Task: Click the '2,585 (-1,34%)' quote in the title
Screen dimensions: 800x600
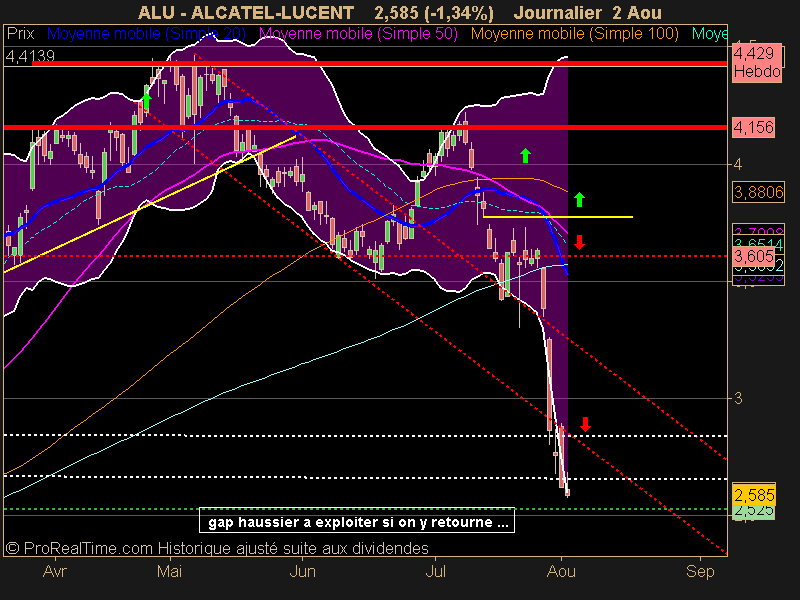Action: tap(434, 12)
